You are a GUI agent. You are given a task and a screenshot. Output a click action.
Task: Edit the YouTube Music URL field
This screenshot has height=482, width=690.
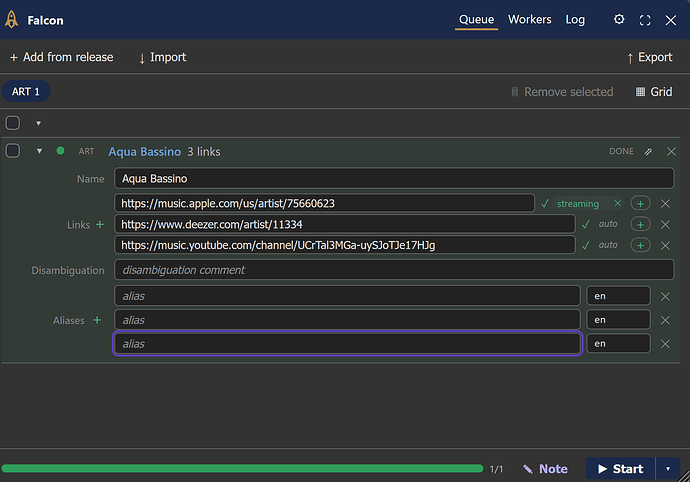(345, 245)
